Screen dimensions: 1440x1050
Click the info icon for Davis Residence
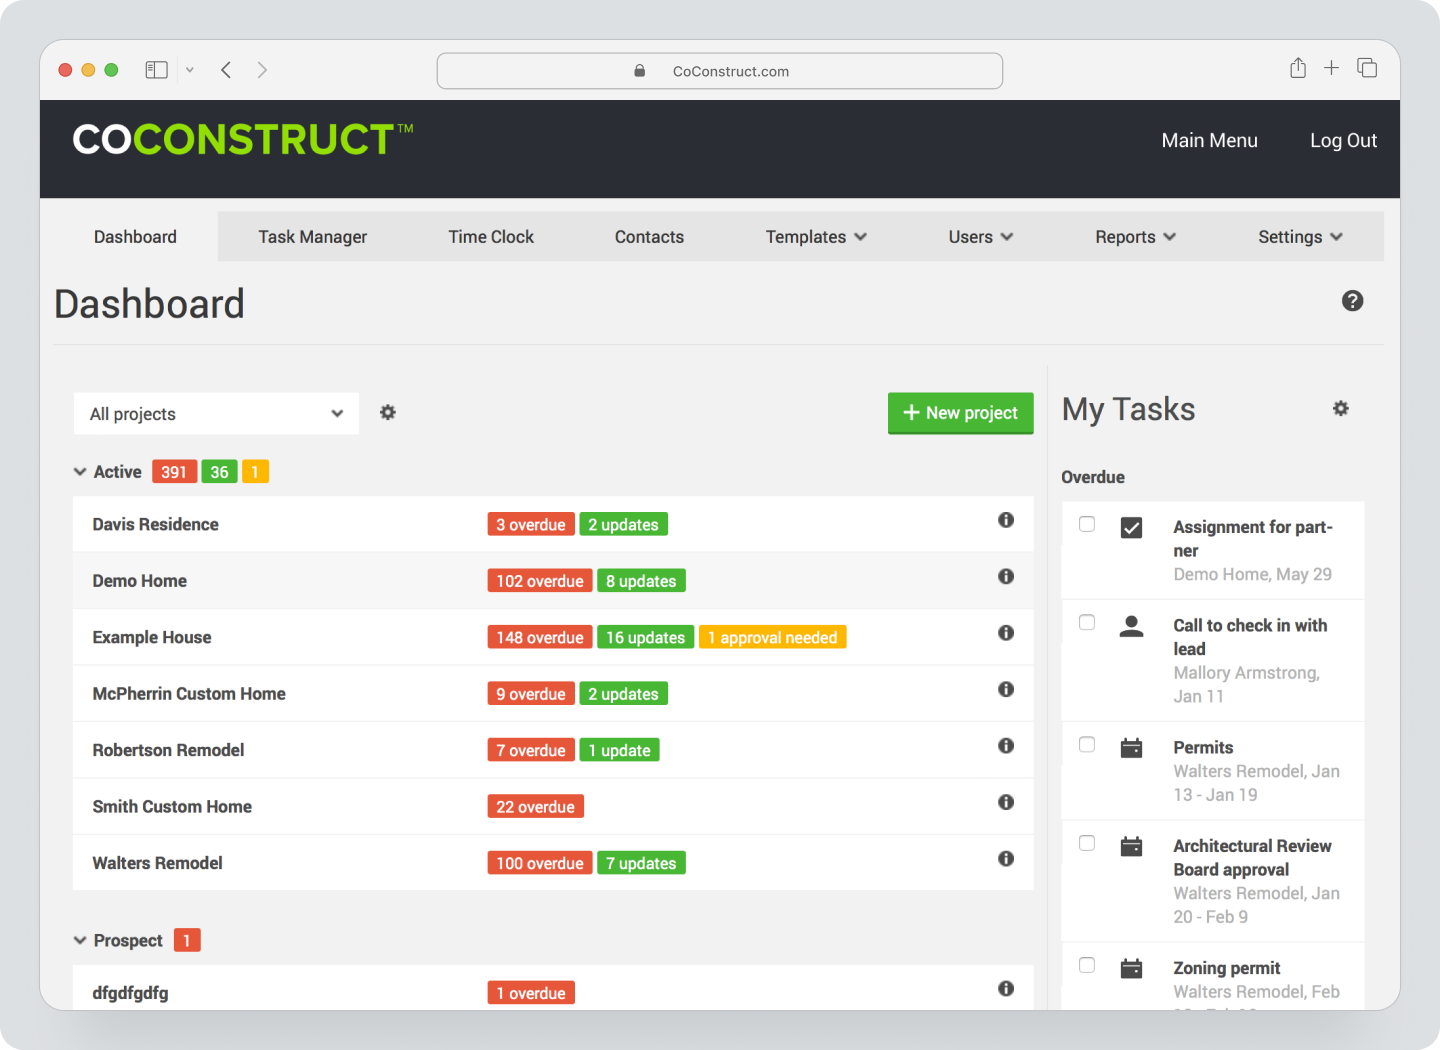click(1006, 520)
